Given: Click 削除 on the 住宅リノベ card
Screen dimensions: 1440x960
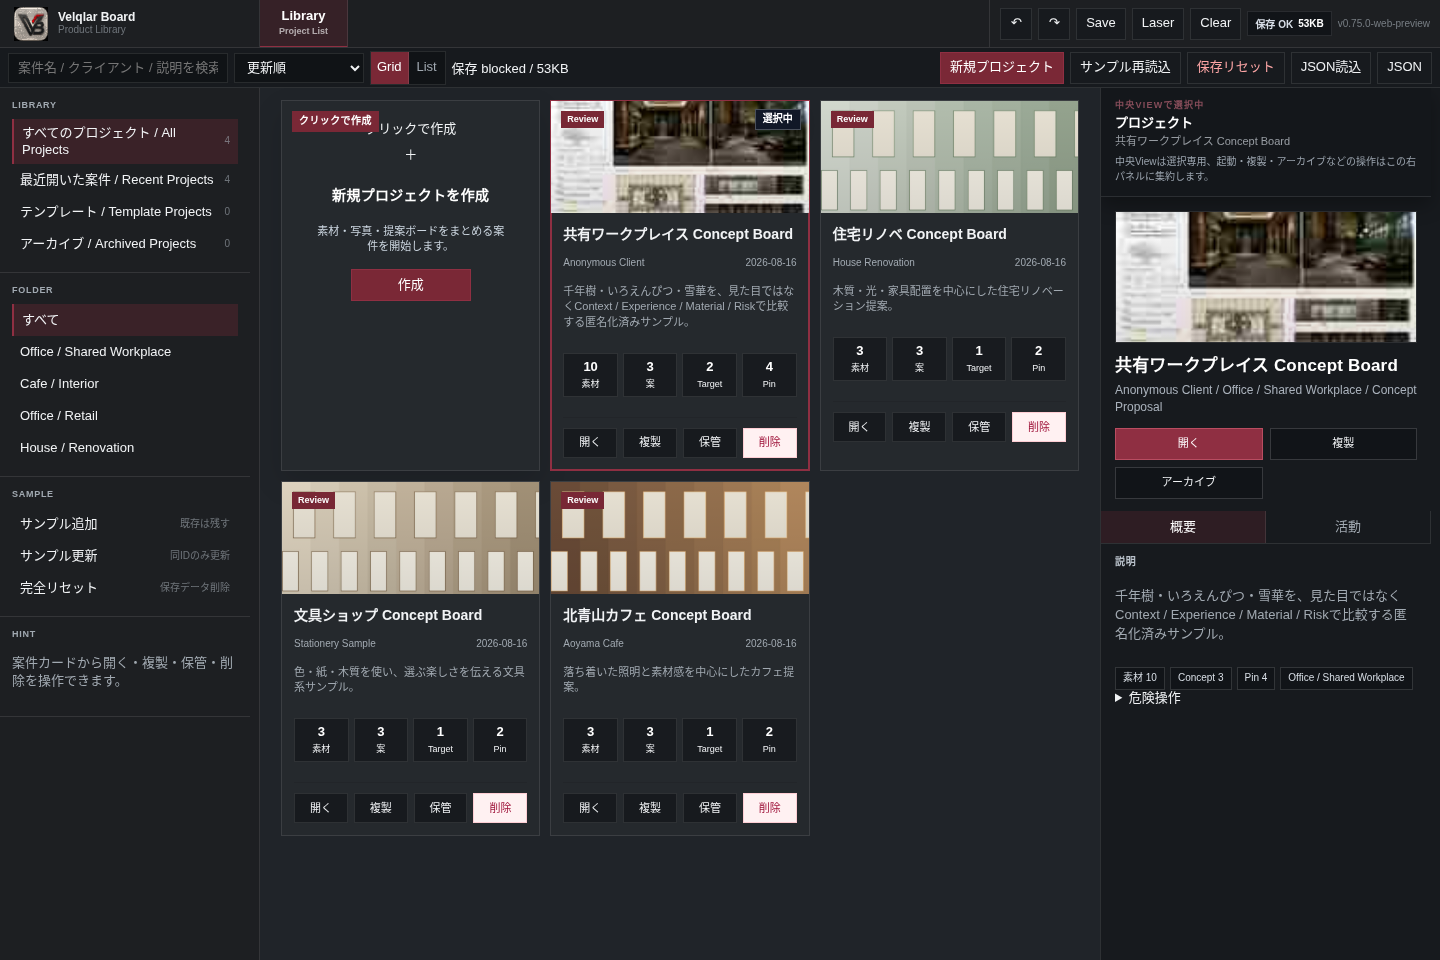Looking at the screenshot, I should (x=1039, y=427).
